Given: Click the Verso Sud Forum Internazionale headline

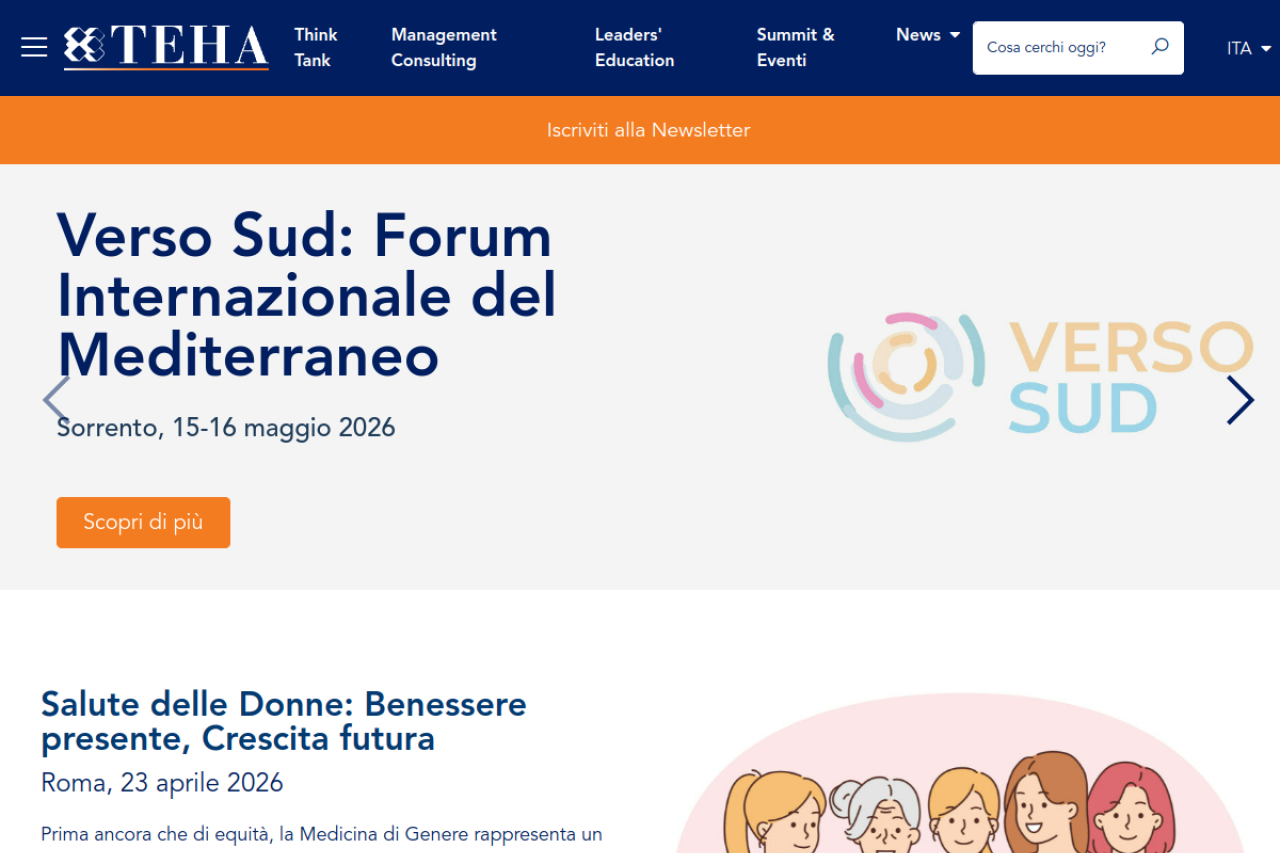Looking at the screenshot, I should (306, 296).
